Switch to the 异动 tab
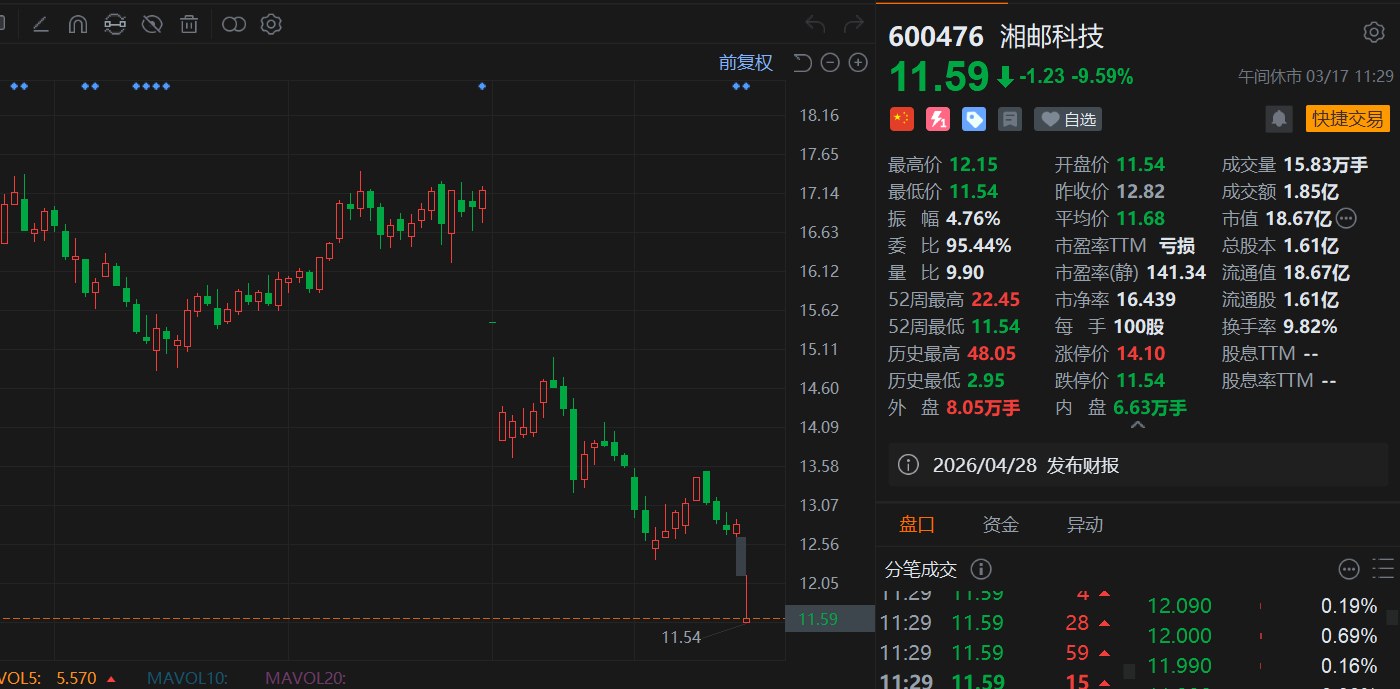The width and height of the screenshot is (1400, 689). coord(1085,525)
